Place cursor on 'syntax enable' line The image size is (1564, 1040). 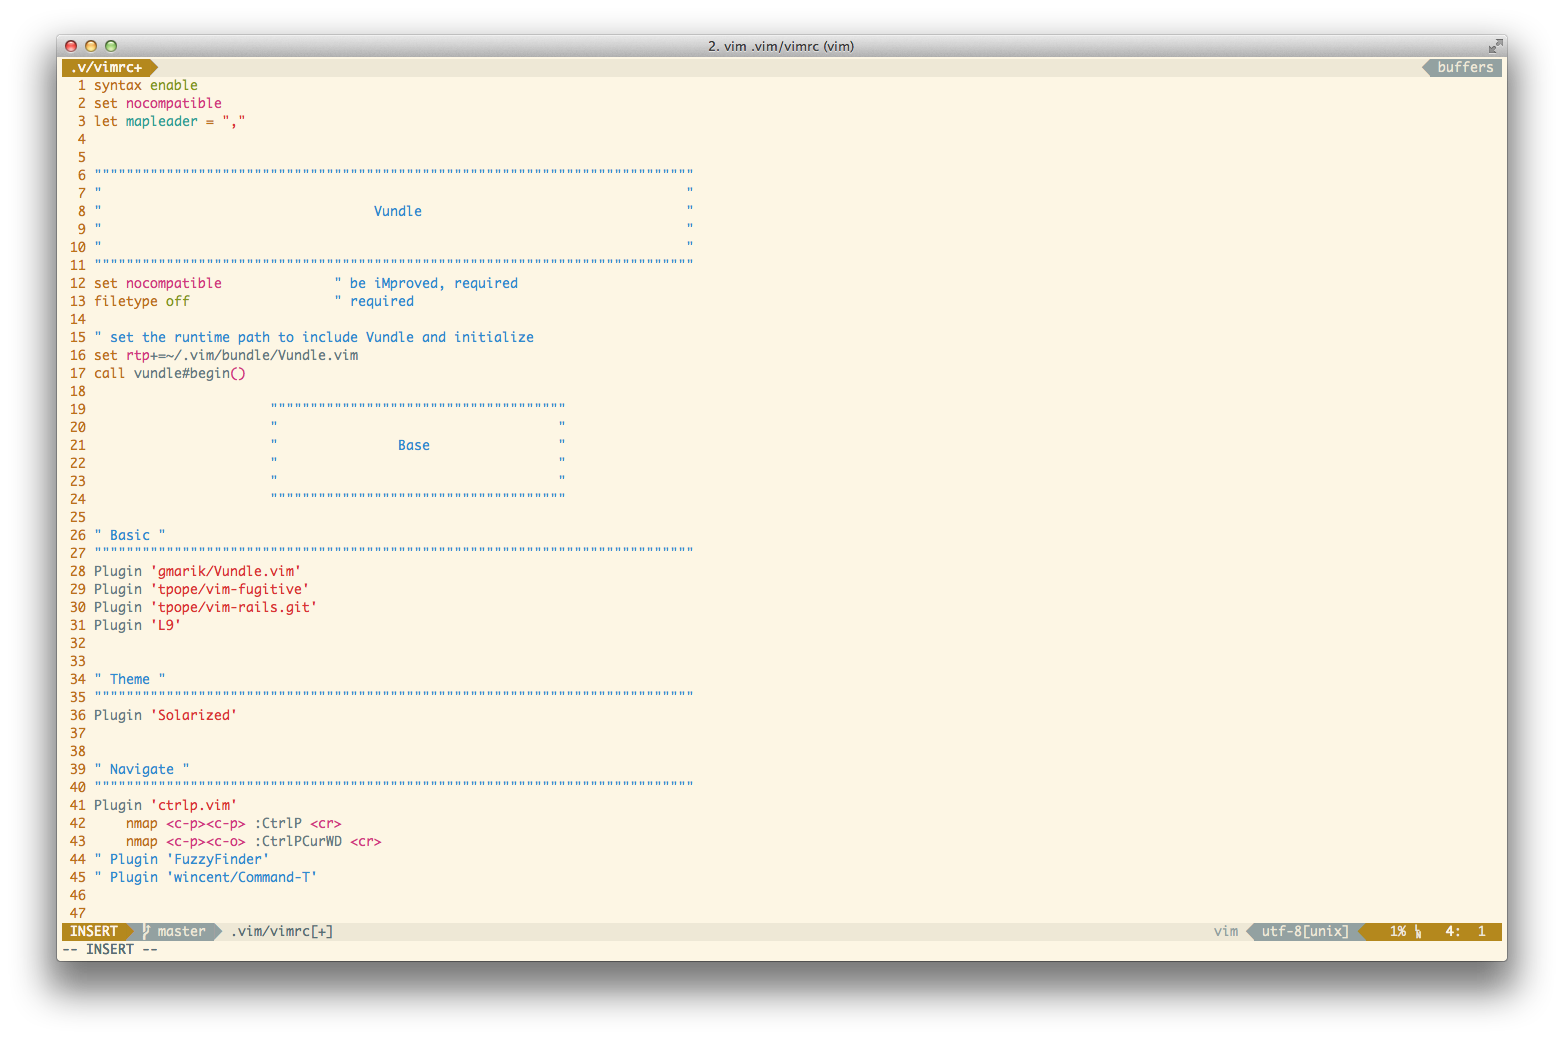click(146, 85)
